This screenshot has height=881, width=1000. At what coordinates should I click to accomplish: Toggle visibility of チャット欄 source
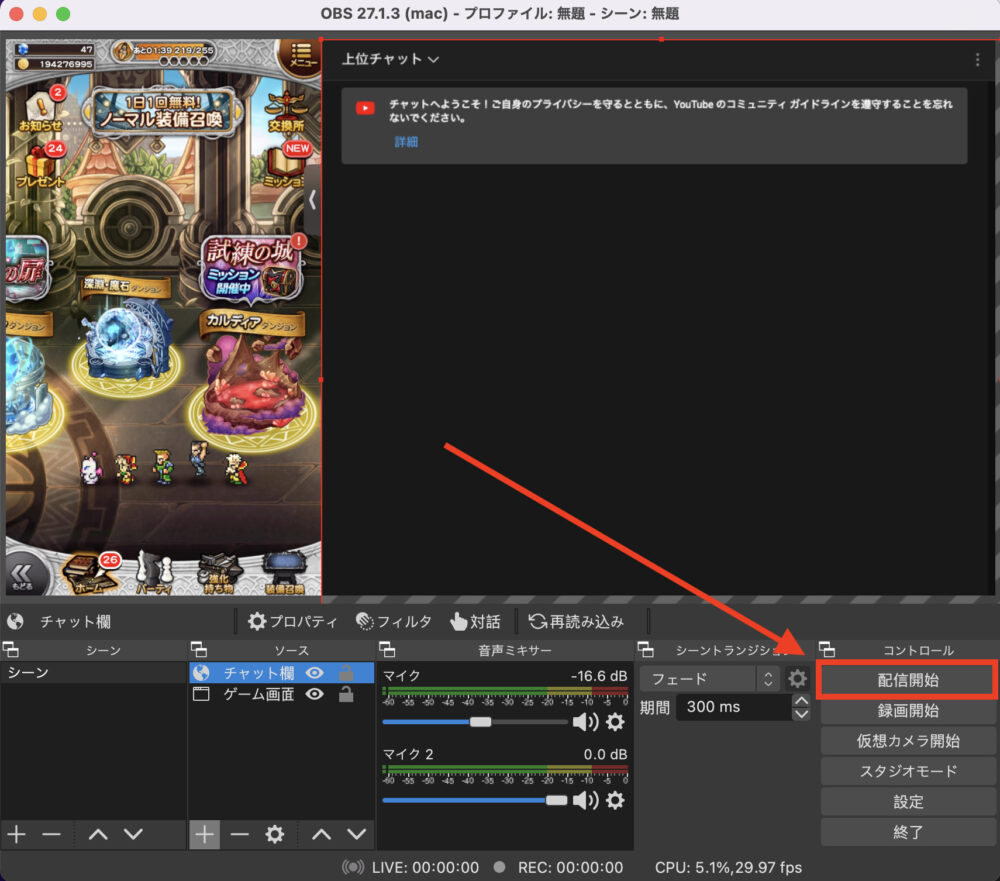tap(314, 673)
